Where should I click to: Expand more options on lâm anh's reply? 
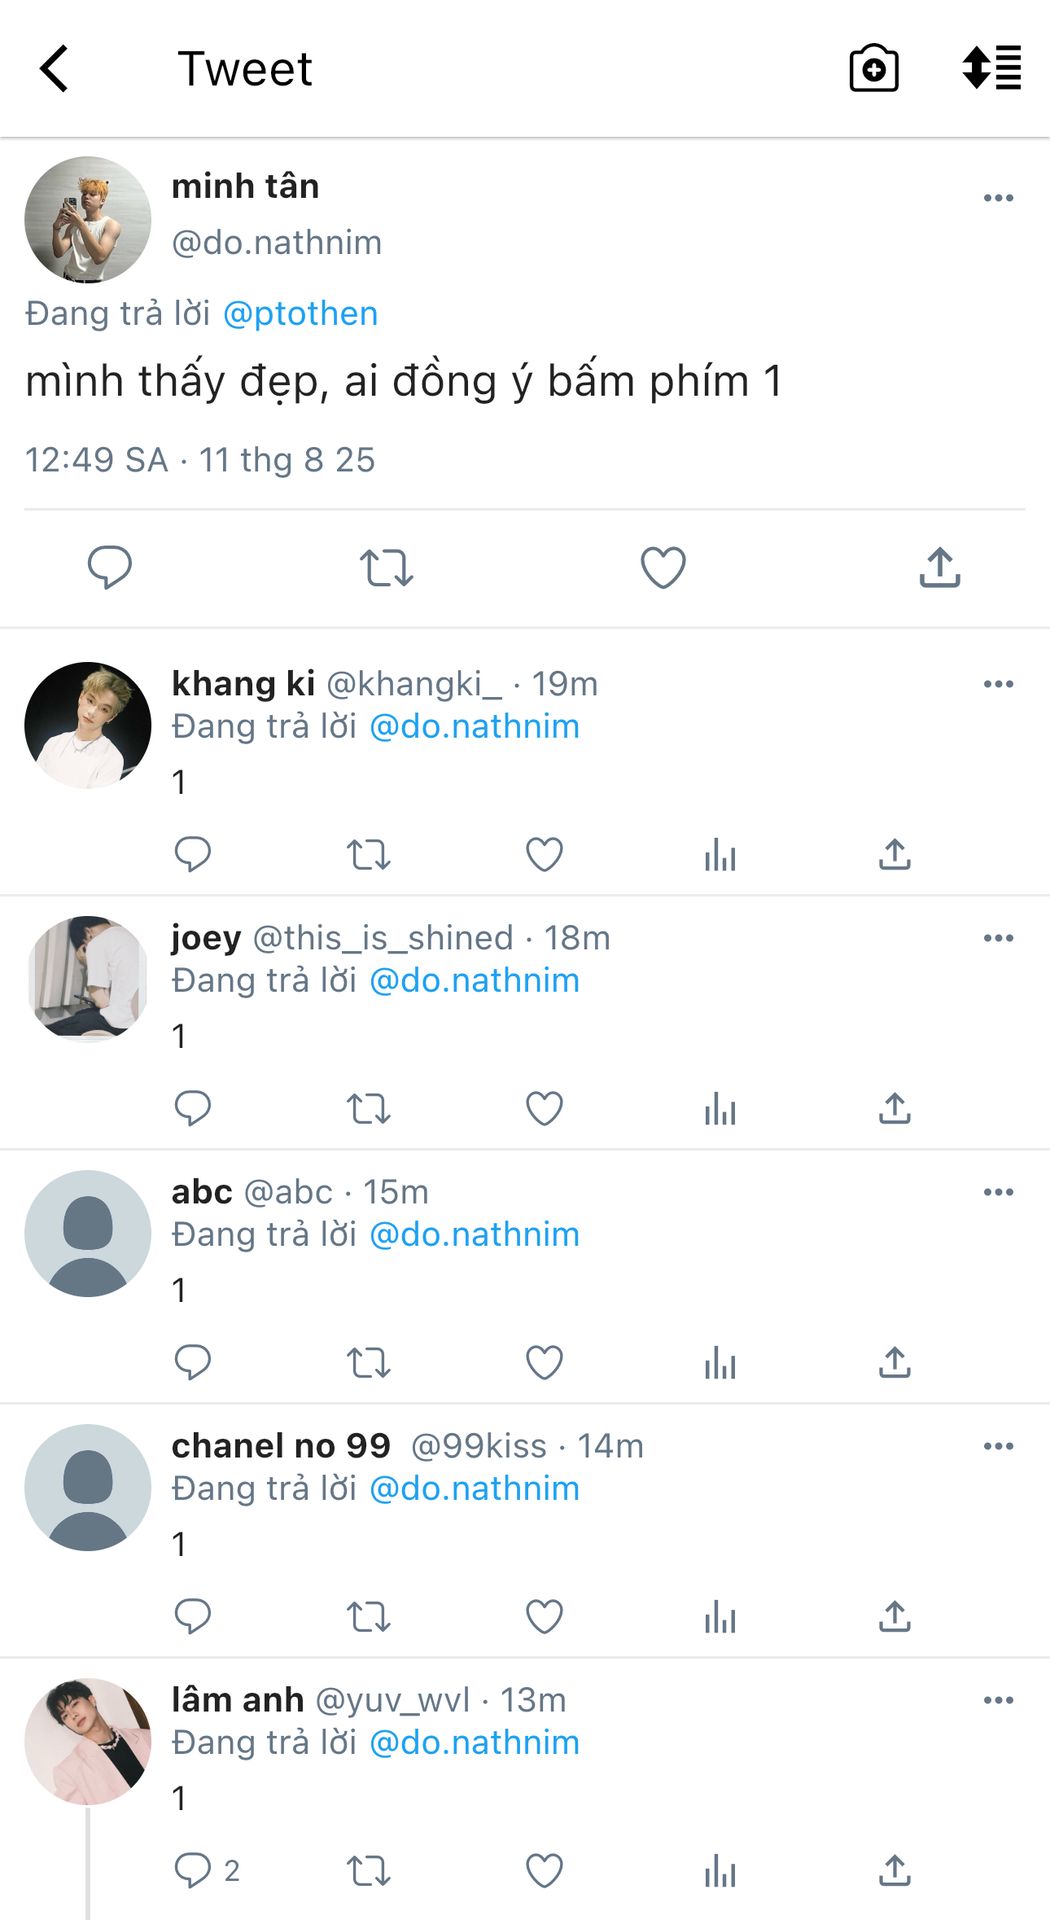(998, 1700)
